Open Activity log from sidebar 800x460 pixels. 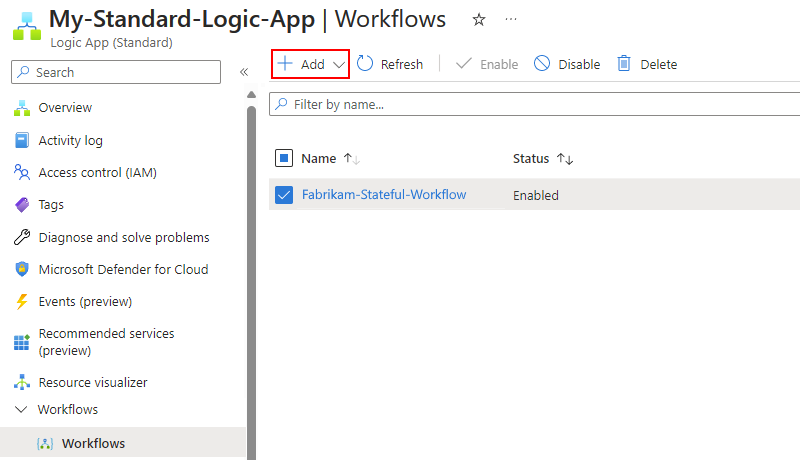tap(70, 141)
